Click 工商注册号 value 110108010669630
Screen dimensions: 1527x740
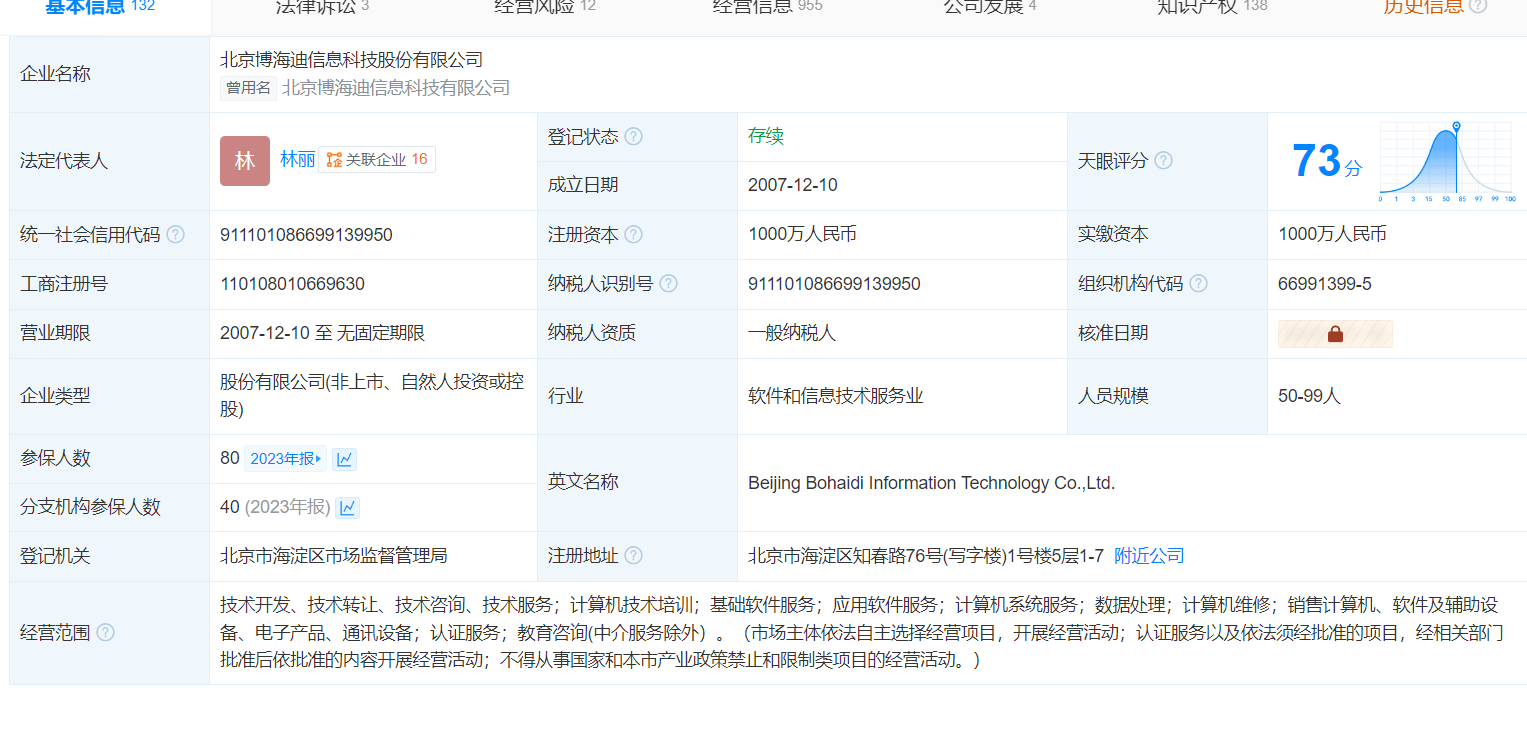pos(292,284)
